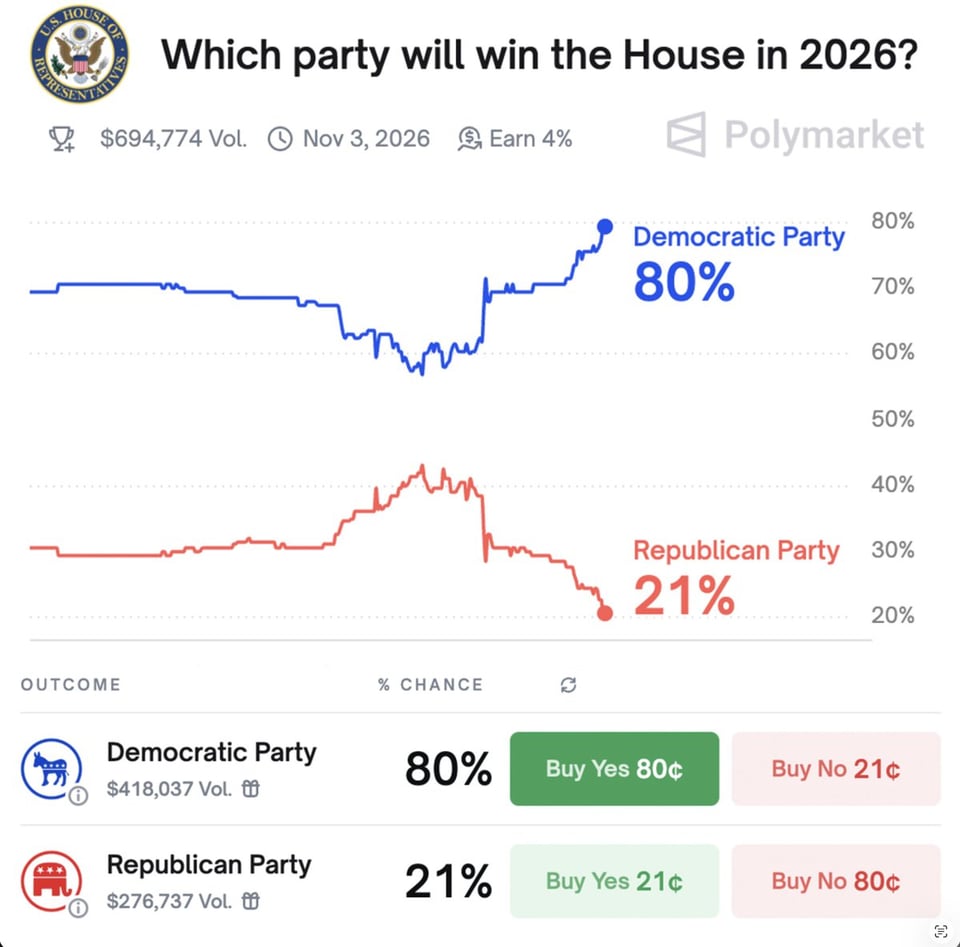Buy Yes at 21¢ for Republican Party
This screenshot has height=947, width=960.
613,881
